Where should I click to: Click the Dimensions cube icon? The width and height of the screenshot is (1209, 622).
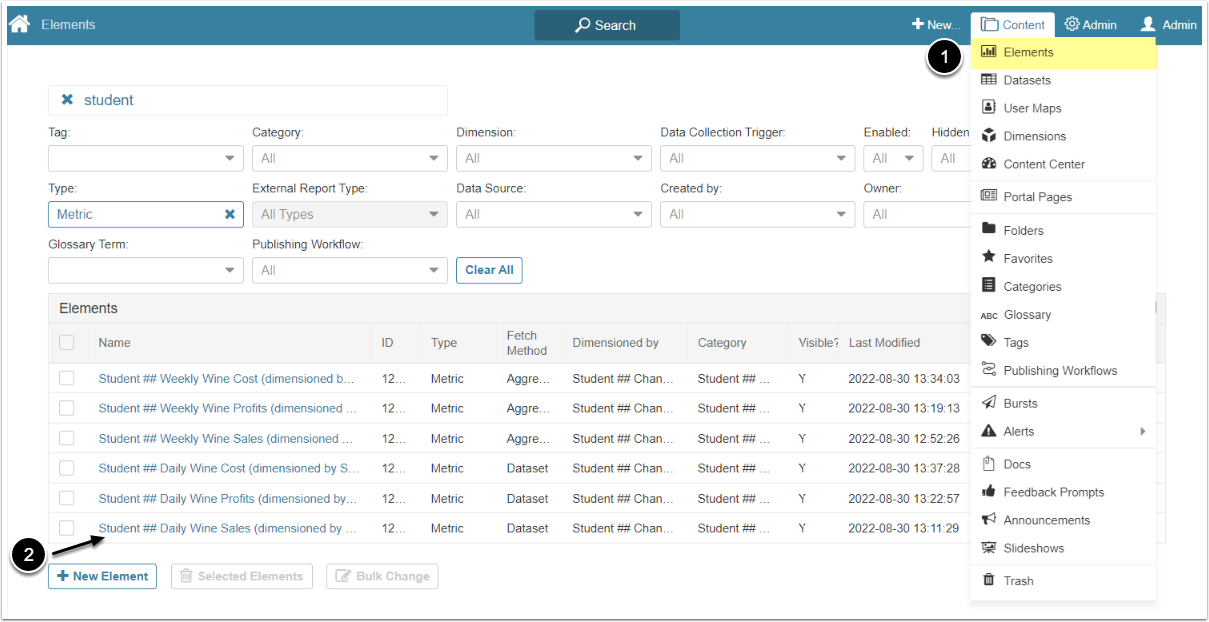[x=989, y=136]
